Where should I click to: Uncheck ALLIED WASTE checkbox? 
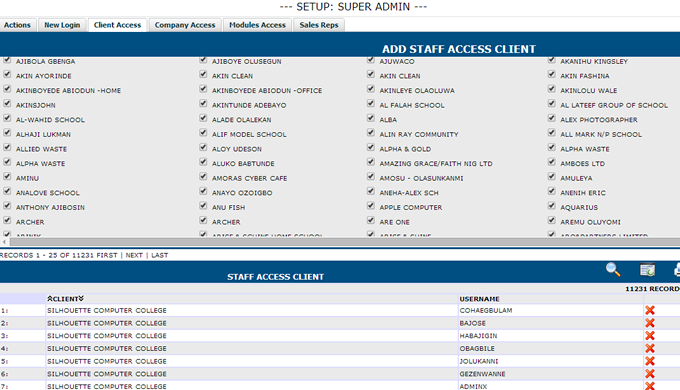(x=7, y=147)
